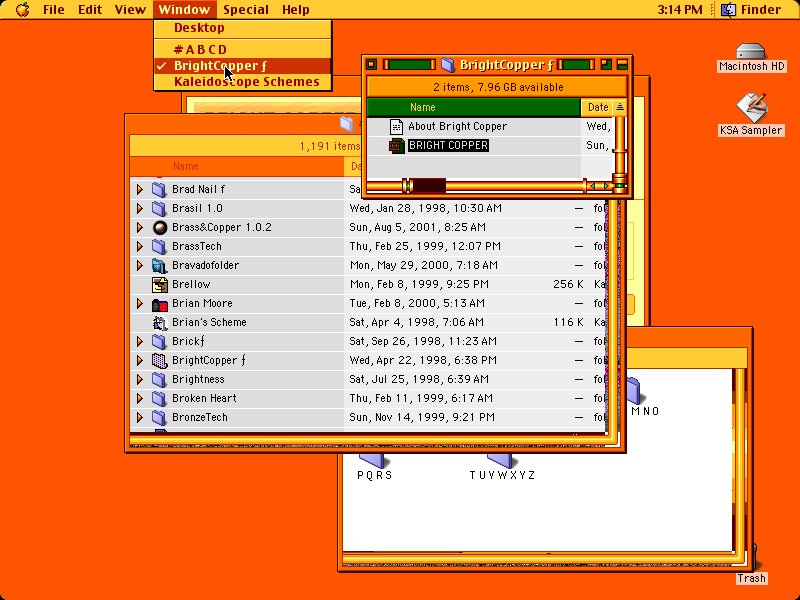Click the Brellow date Mon, Feb 8, 1999, 9:25 PM
This screenshot has width=800, height=600.
click(x=419, y=284)
